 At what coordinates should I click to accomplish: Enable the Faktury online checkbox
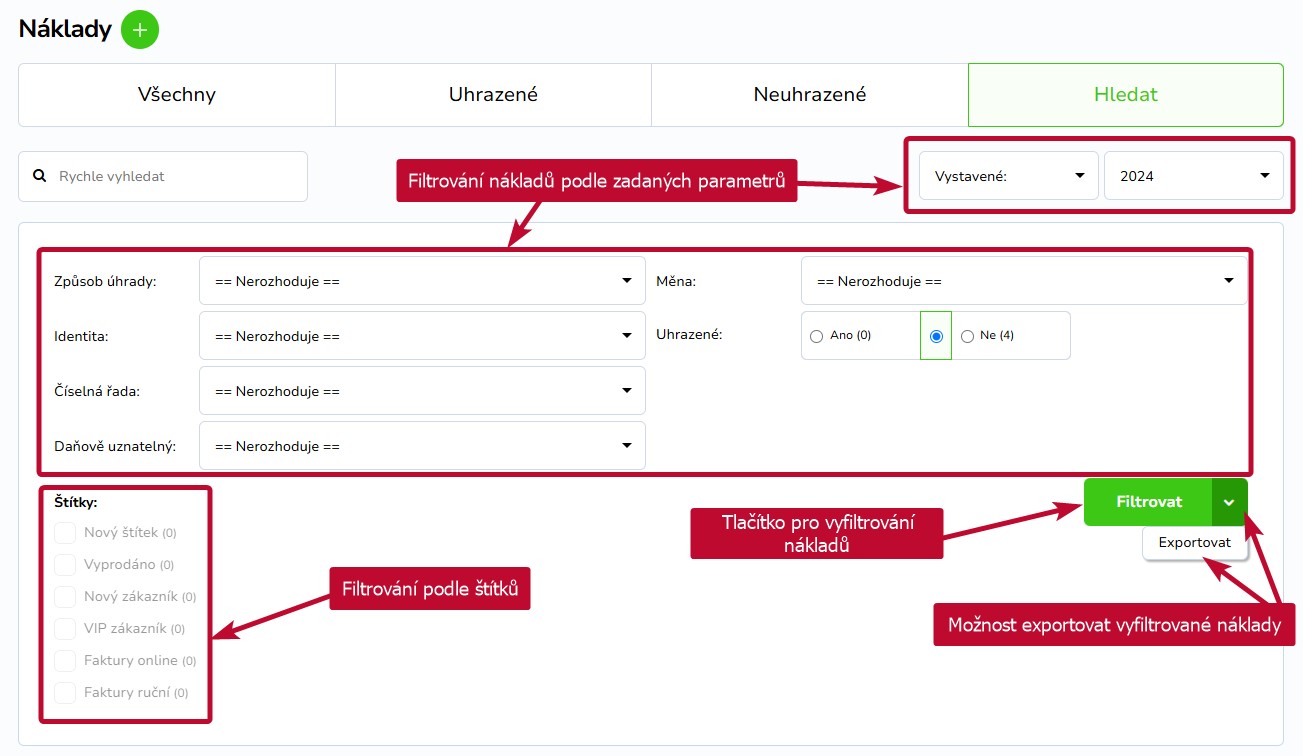pos(65,660)
